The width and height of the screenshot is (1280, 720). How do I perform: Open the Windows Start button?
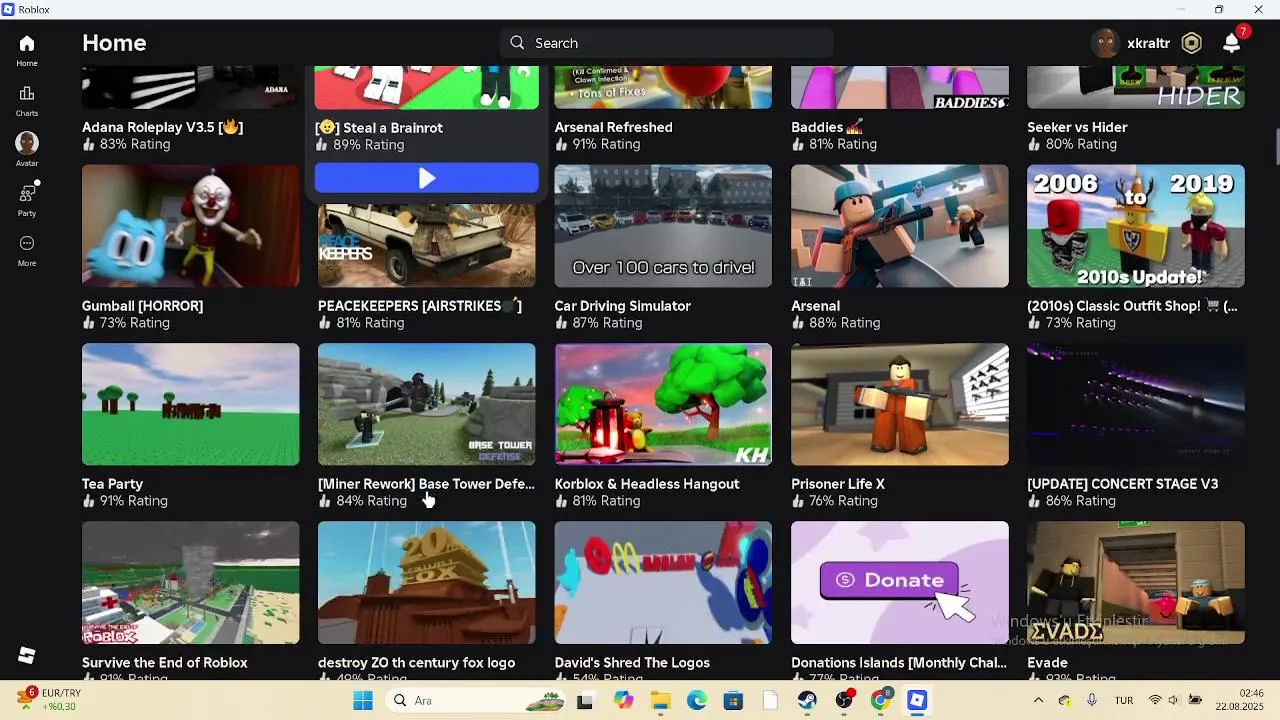(362, 701)
